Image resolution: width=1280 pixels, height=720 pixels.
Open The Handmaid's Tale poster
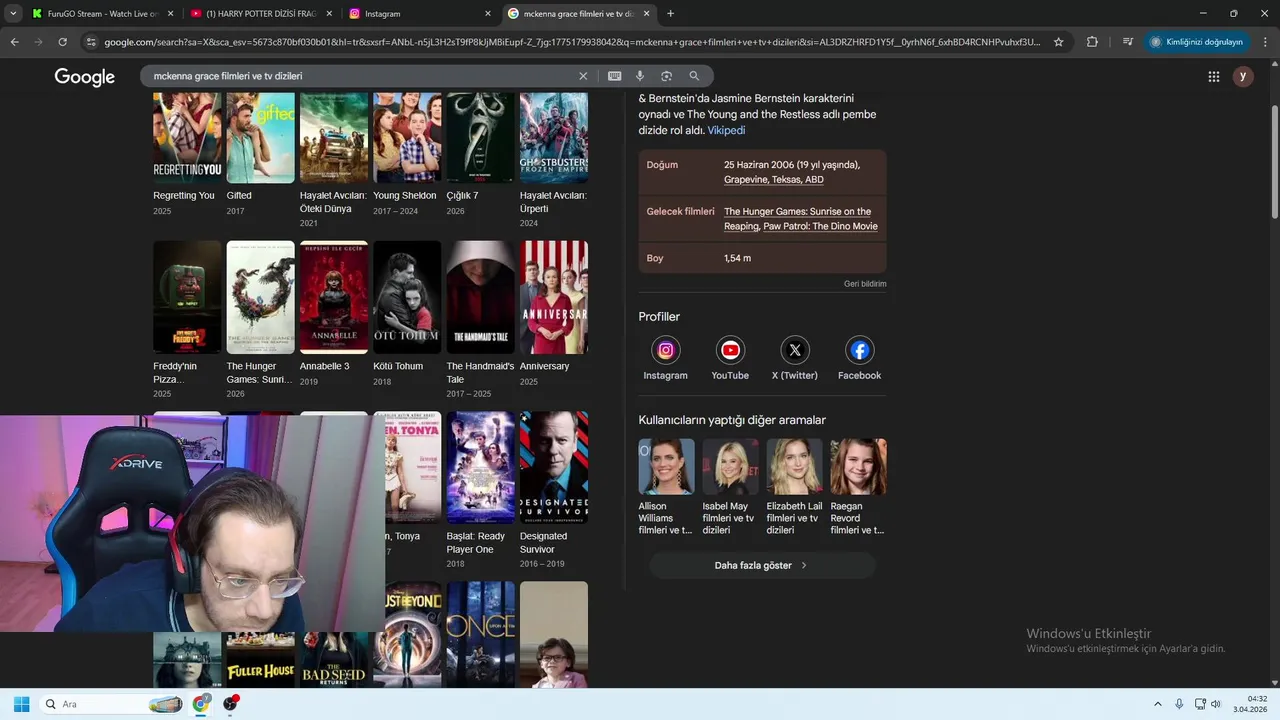480,297
